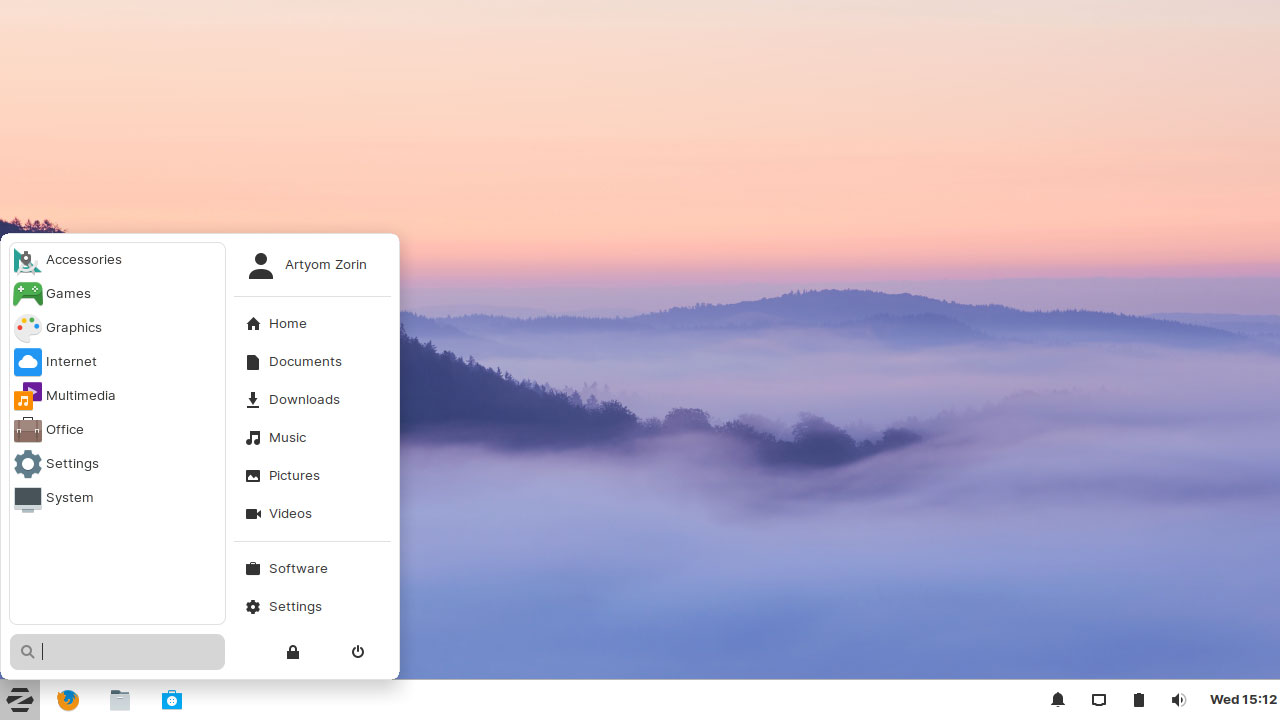Click the Office category icon
The height and width of the screenshot is (720, 1280).
(x=27, y=429)
